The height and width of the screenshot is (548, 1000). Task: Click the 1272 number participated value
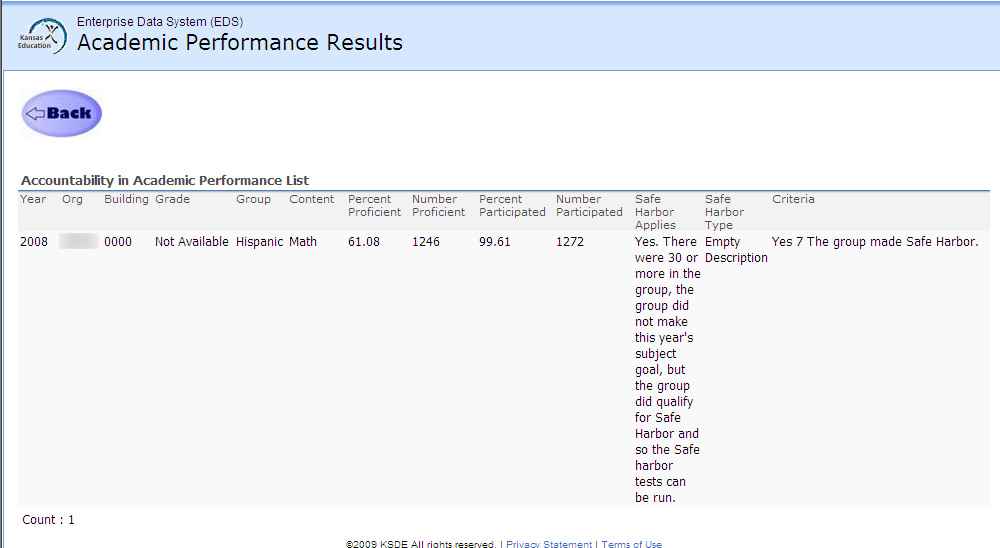pos(572,242)
